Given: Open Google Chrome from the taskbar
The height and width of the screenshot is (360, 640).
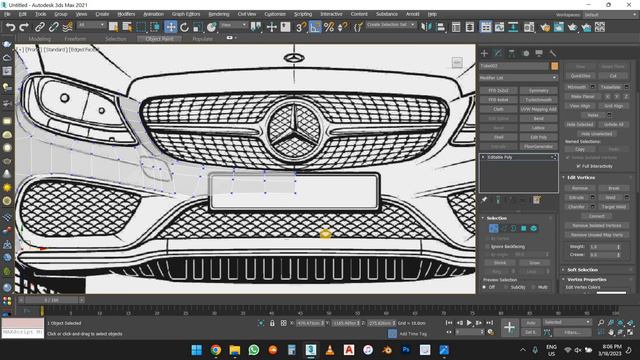Looking at the screenshot, I should (216, 350).
